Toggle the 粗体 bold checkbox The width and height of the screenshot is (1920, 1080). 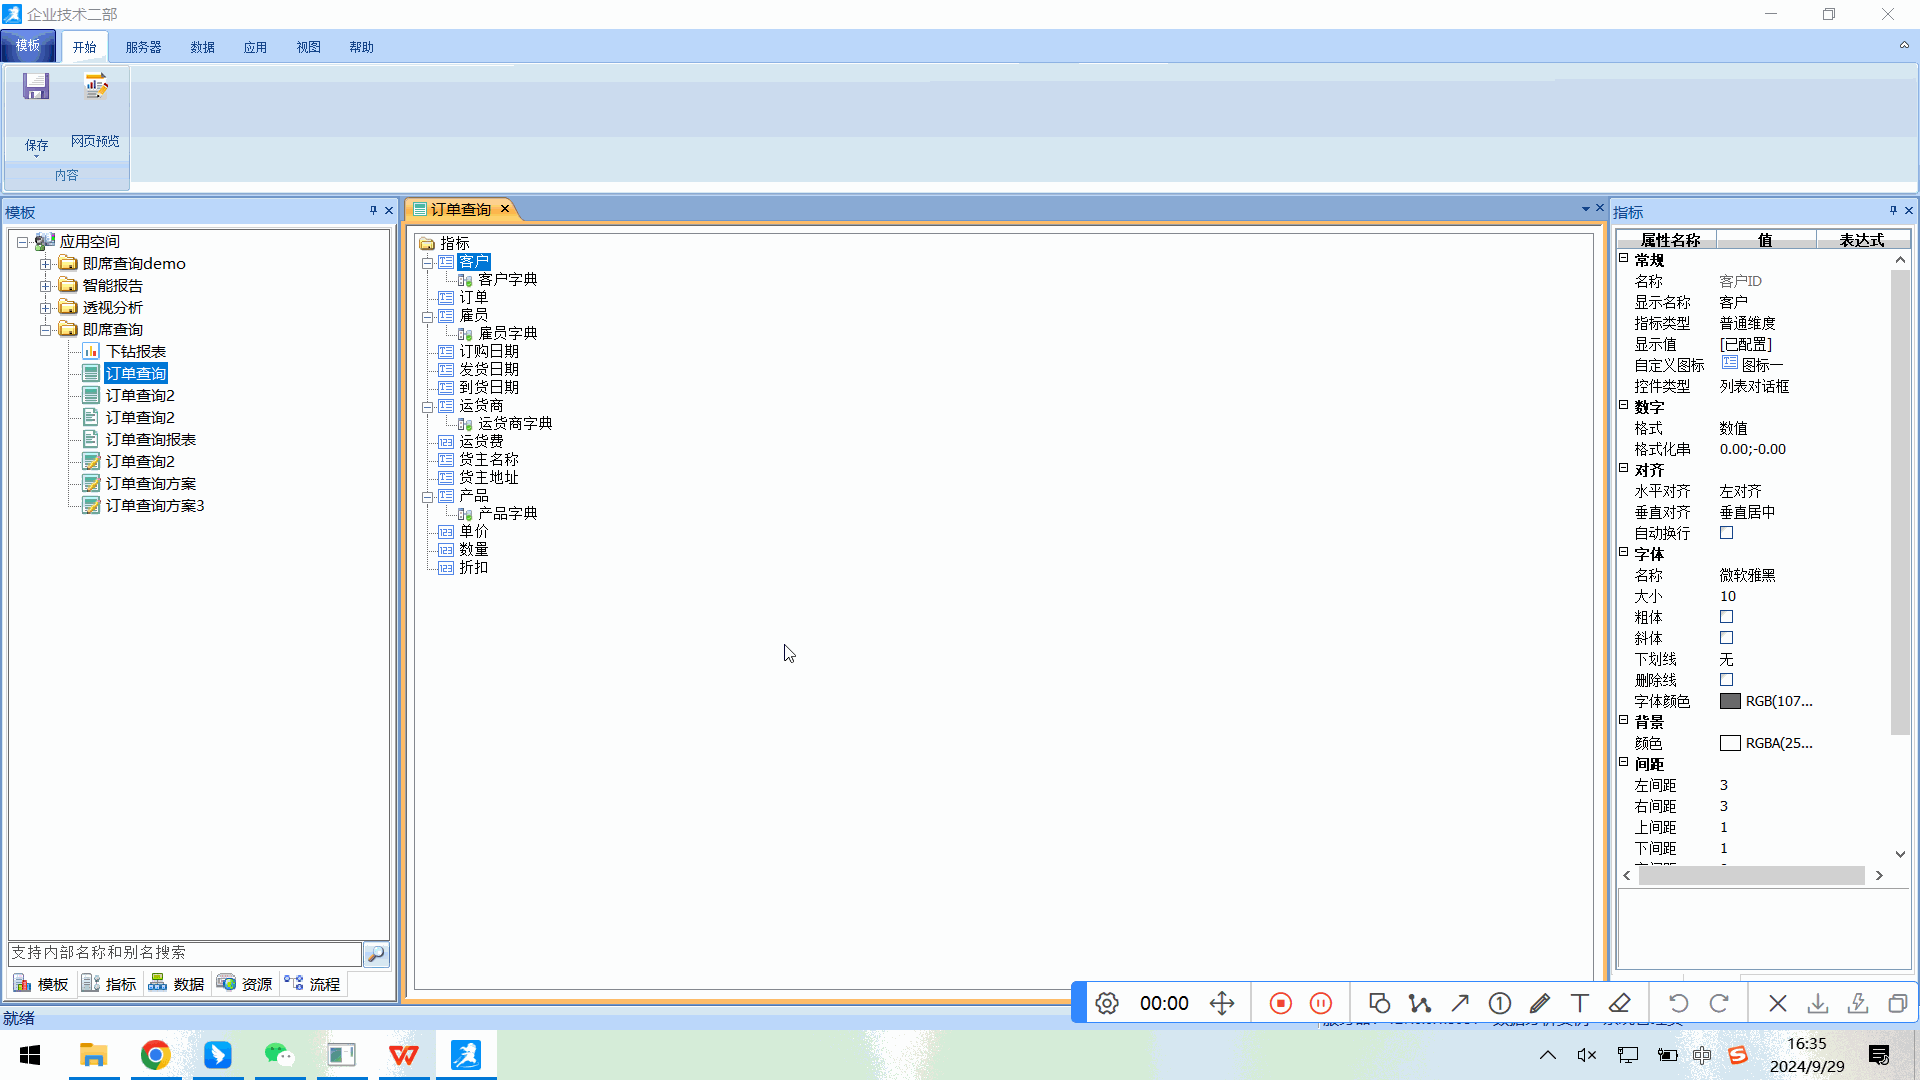(x=1726, y=617)
